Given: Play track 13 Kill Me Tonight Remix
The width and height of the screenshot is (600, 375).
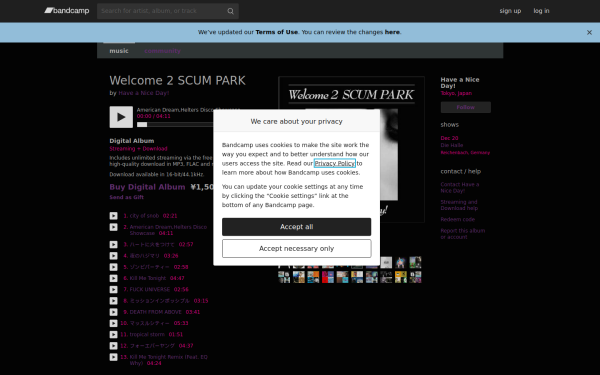Looking at the screenshot, I should point(114,357).
